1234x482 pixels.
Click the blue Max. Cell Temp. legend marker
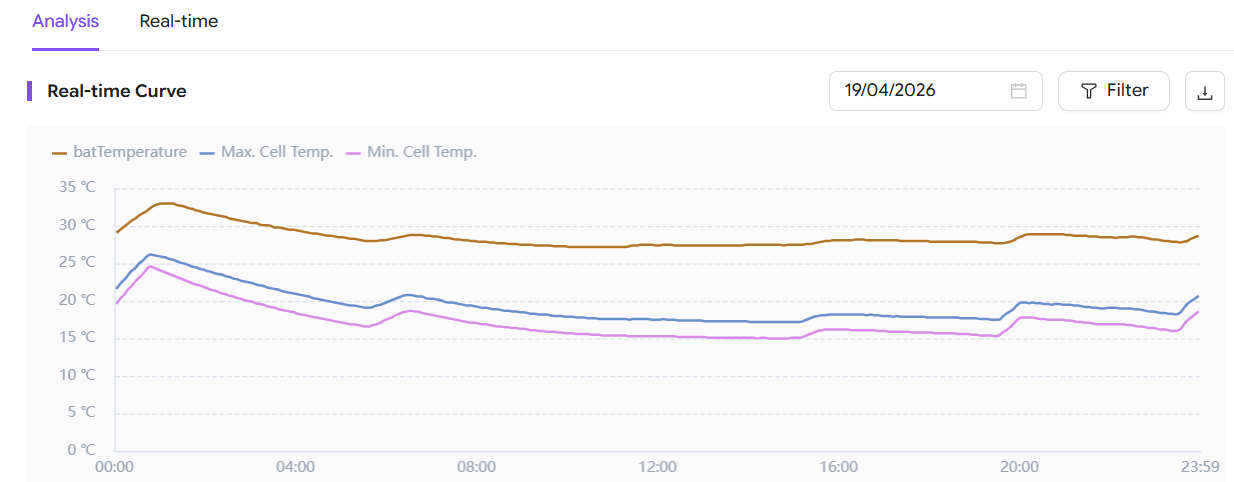207,153
